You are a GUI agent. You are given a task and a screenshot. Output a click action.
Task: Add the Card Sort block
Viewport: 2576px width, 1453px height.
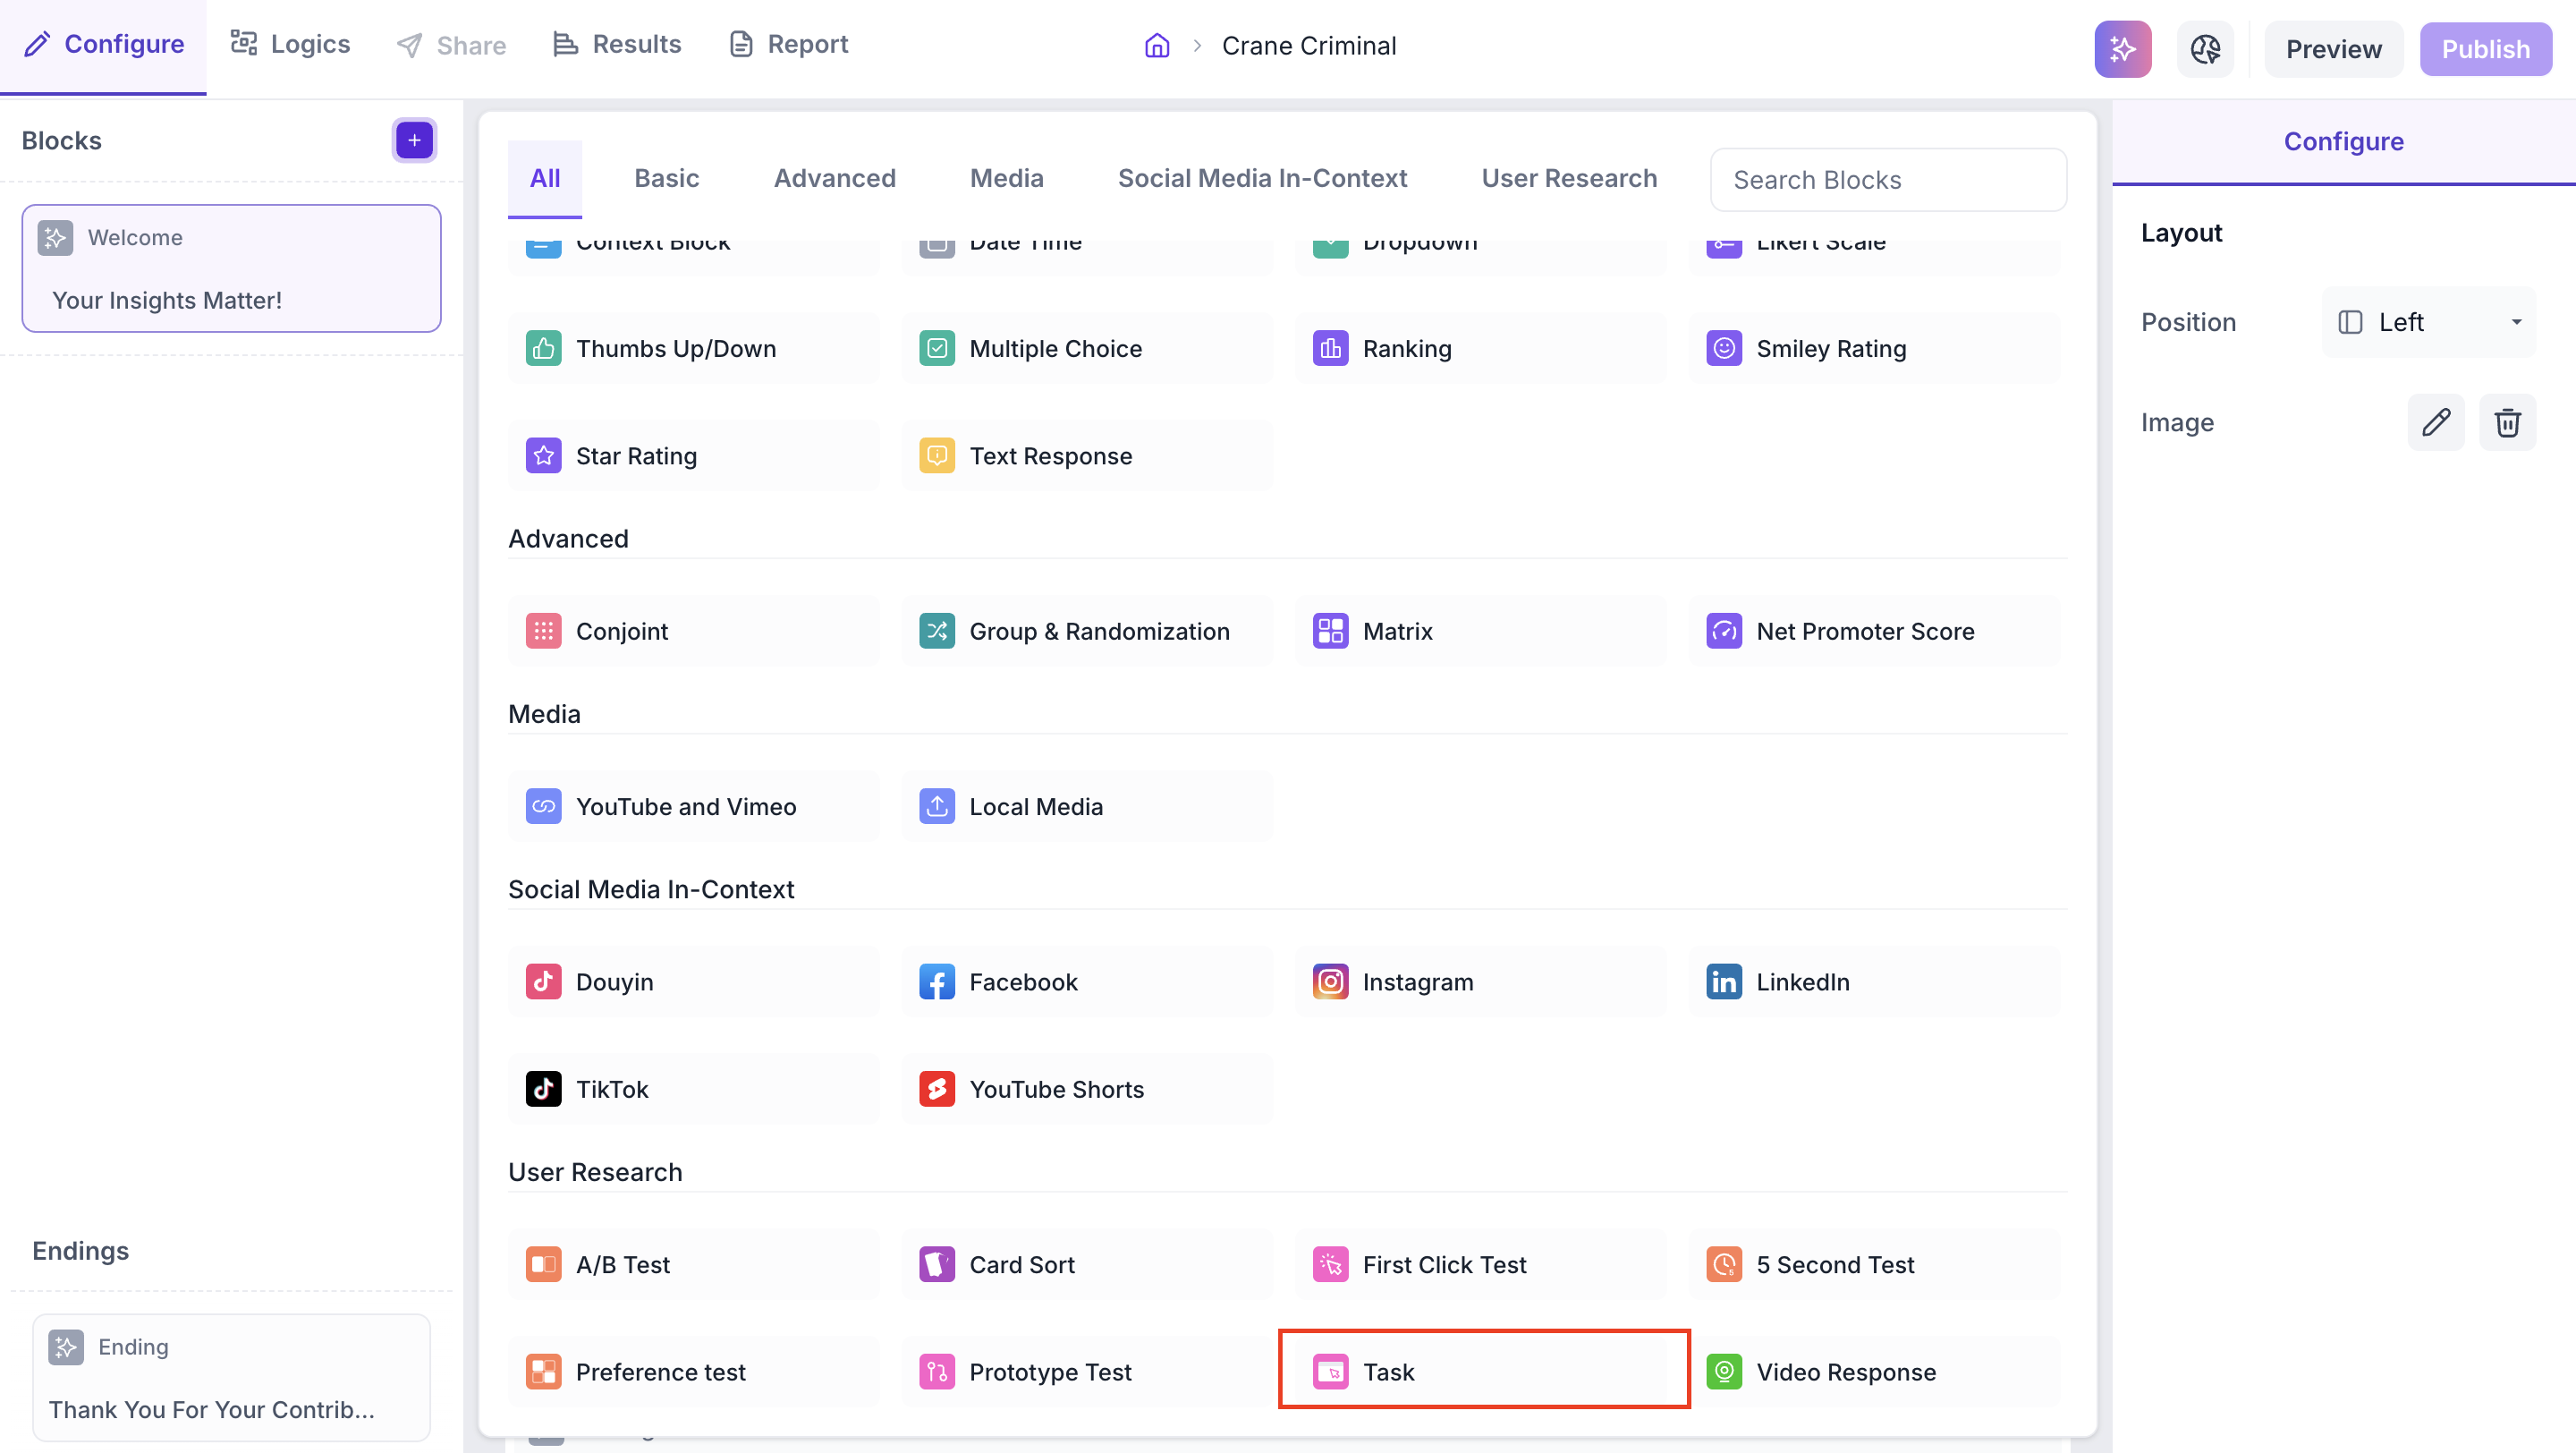[x=1087, y=1264]
